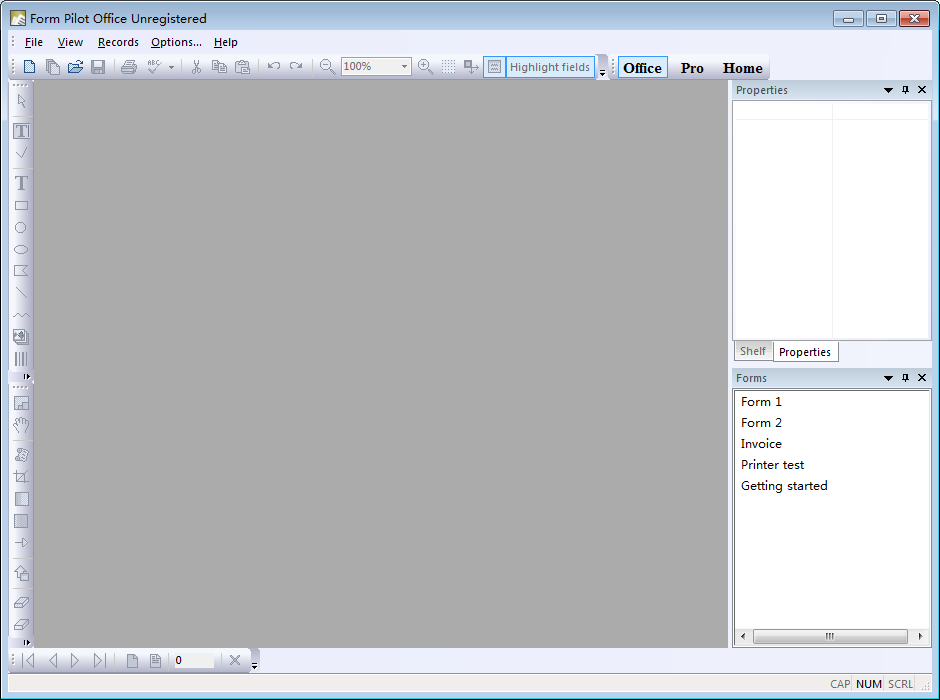940x700 pixels.
Task: Open the Records menu
Action: 118,42
